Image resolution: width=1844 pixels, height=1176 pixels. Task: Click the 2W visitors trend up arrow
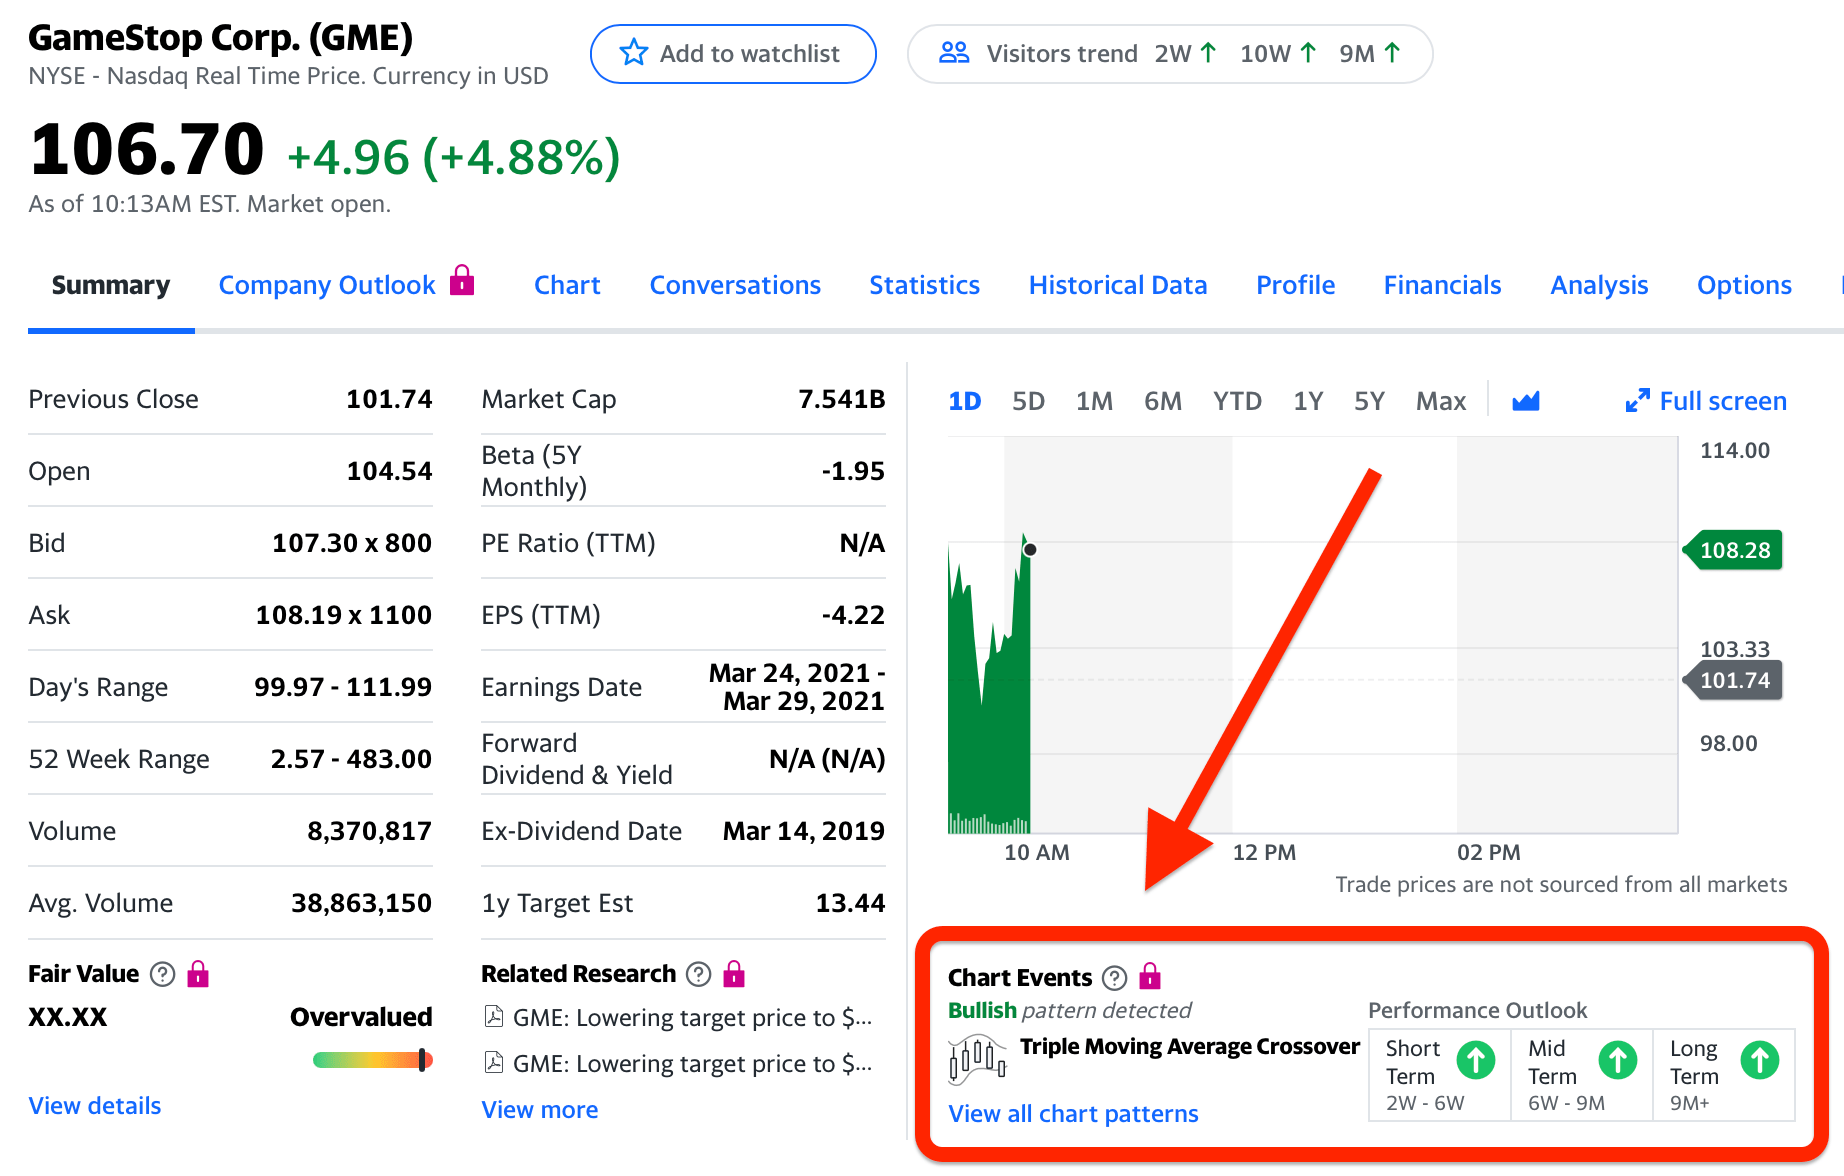(x=1208, y=53)
